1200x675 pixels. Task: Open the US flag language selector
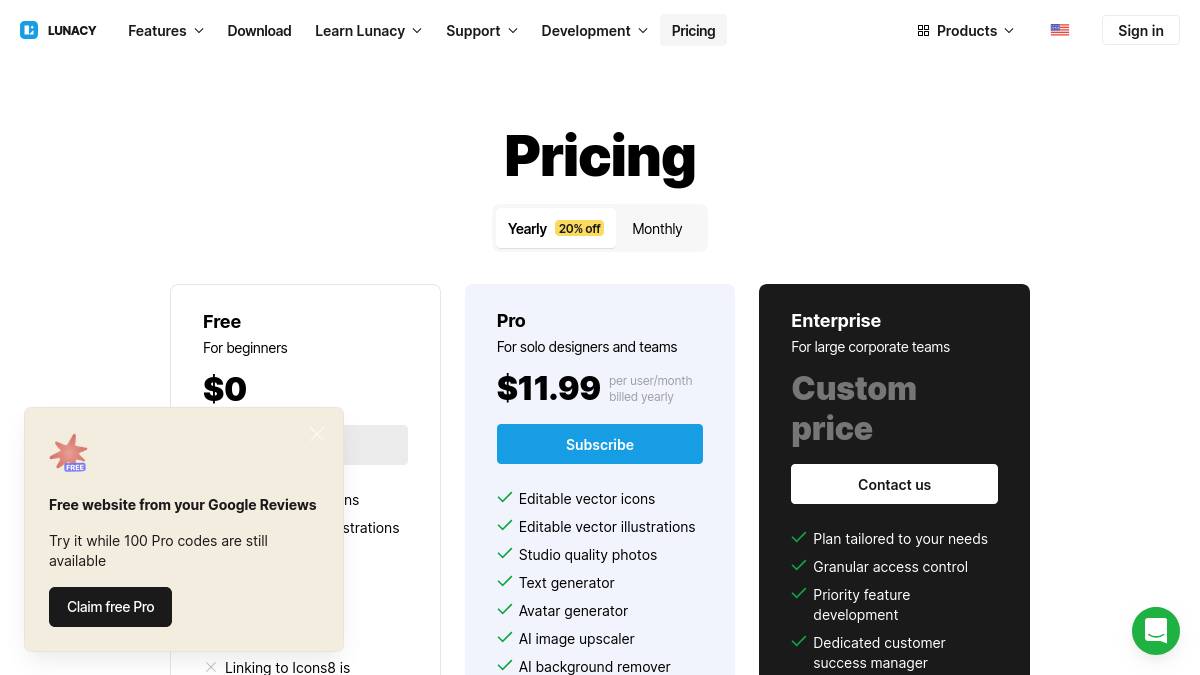tap(1060, 30)
